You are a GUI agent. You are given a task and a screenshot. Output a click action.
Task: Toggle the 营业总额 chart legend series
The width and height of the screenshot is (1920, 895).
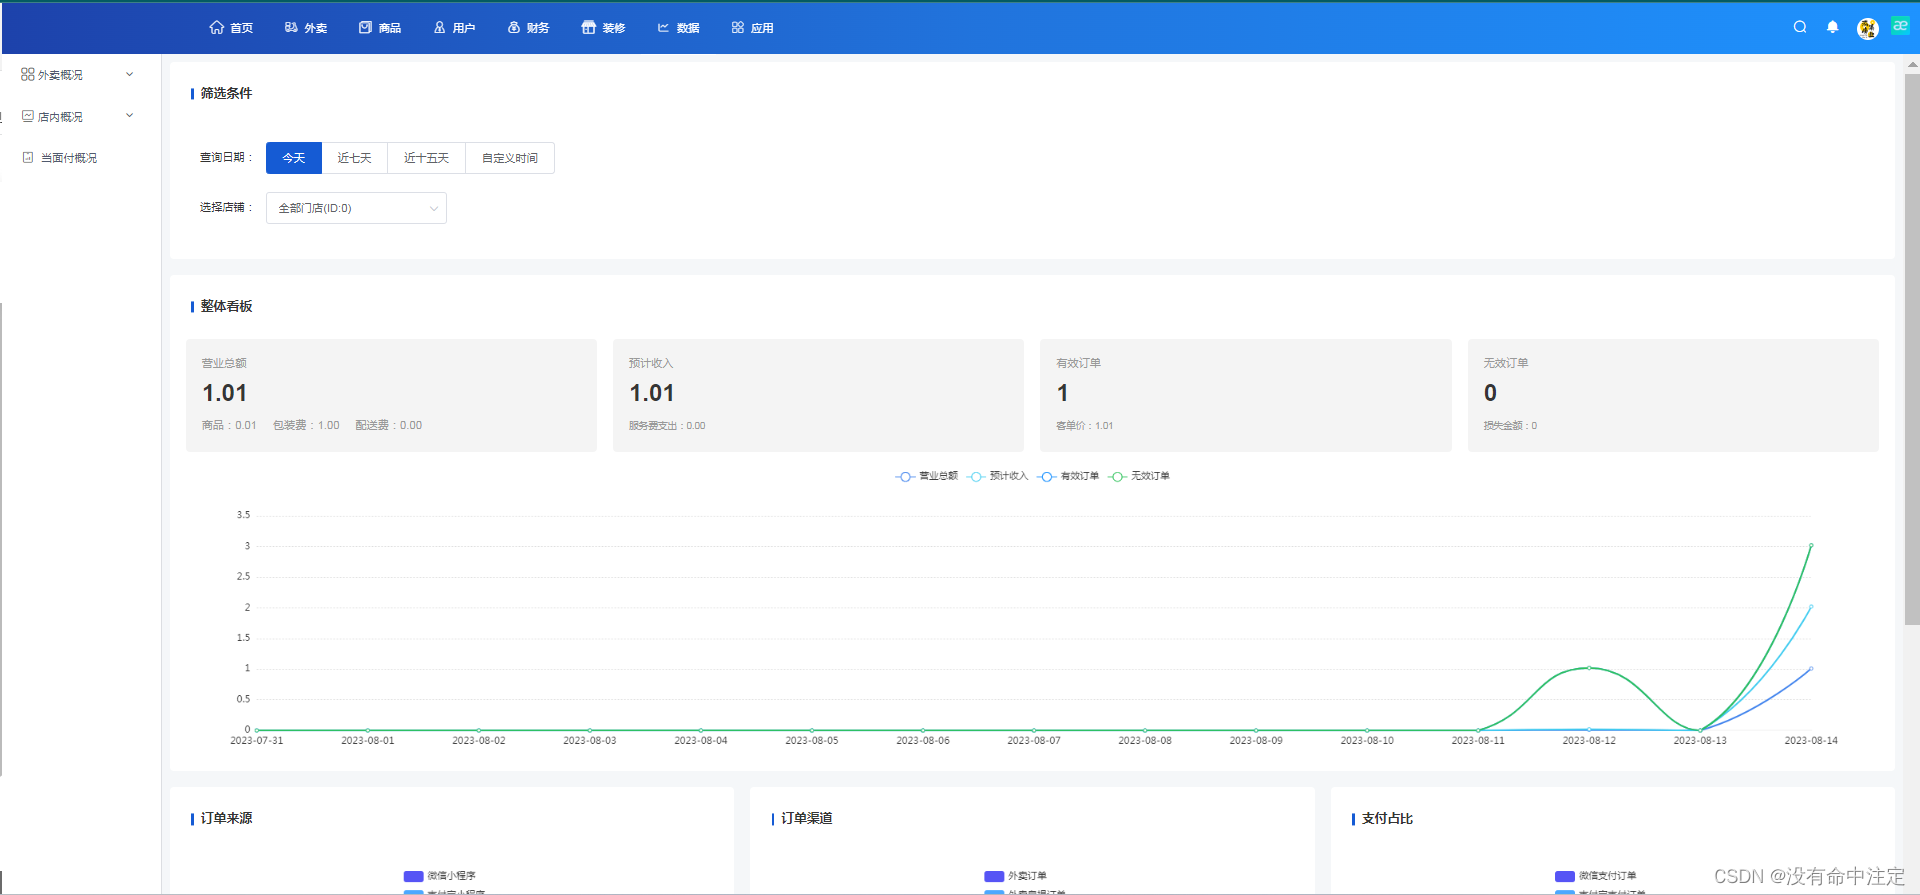tap(926, 476)
